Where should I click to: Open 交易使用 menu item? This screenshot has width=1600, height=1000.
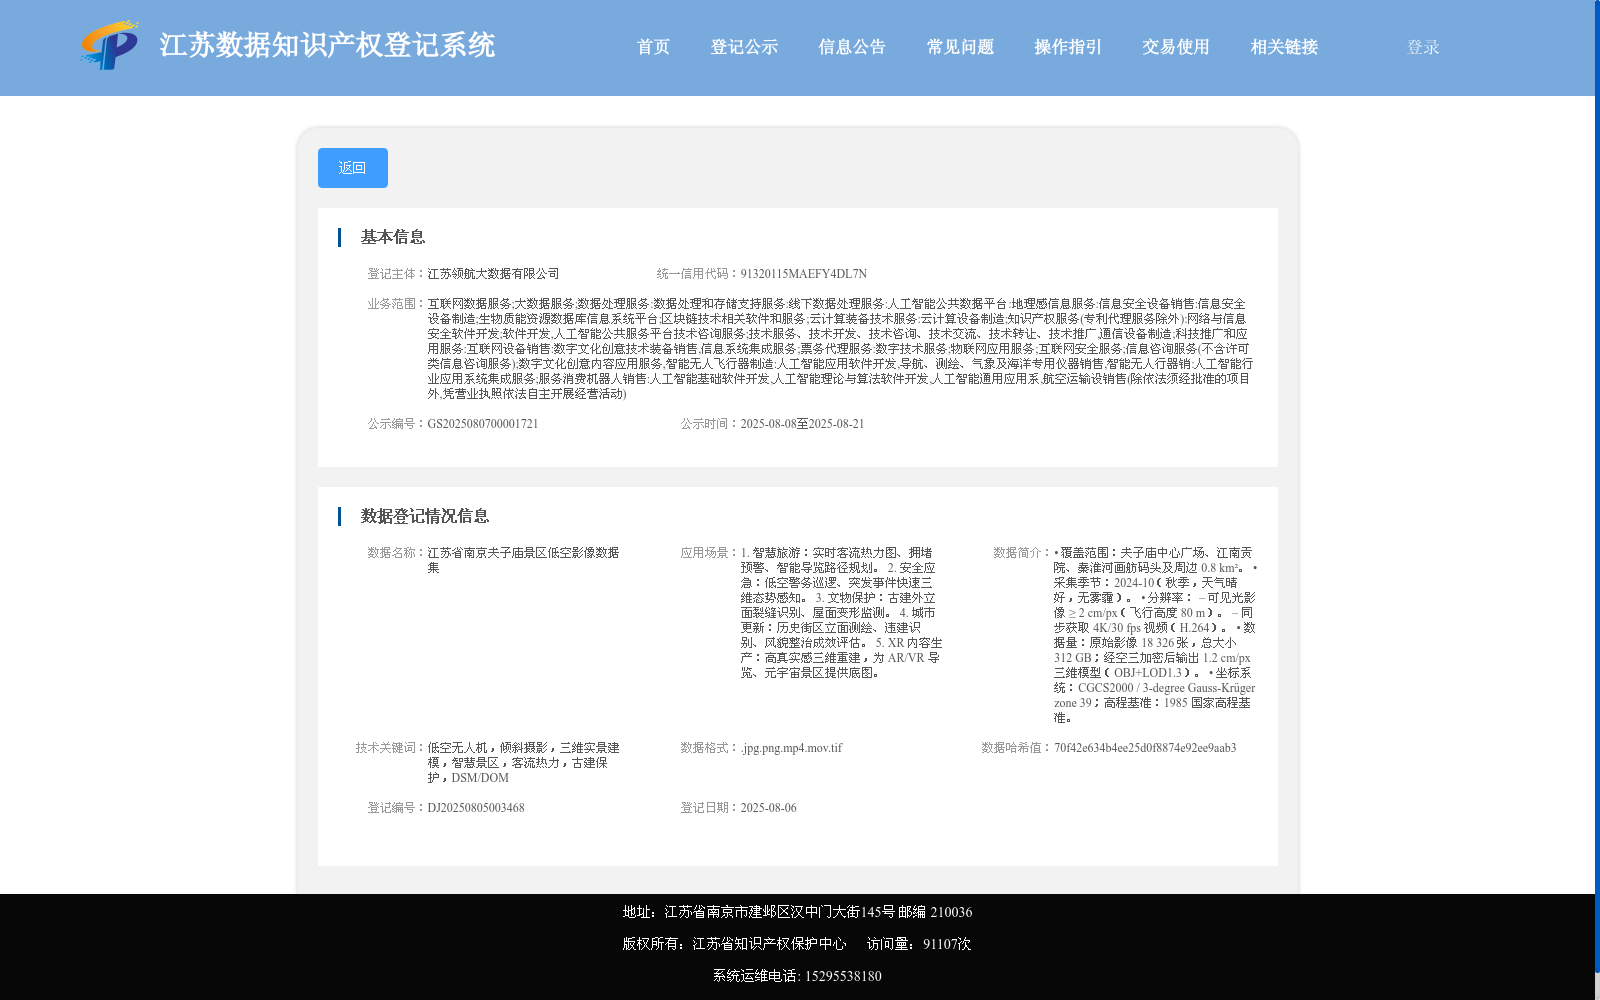(x=1176, y=47)
